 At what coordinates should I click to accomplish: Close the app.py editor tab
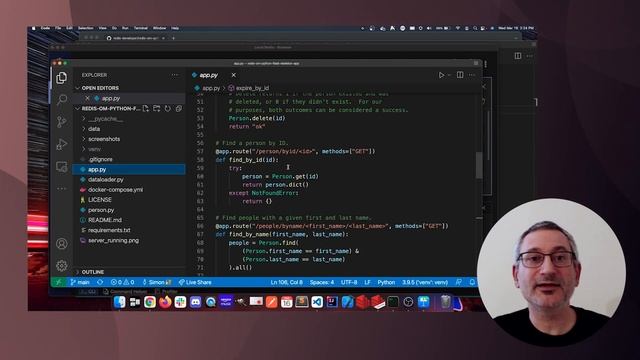tap(233, 75)
